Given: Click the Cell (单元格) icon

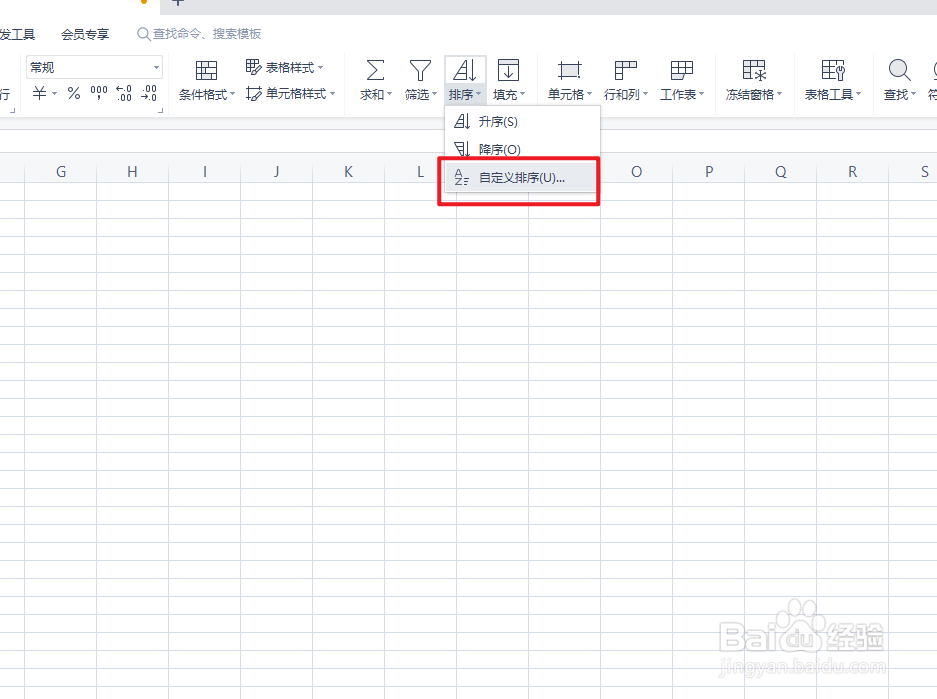Looking at the screenshot, I should (569, 70).
